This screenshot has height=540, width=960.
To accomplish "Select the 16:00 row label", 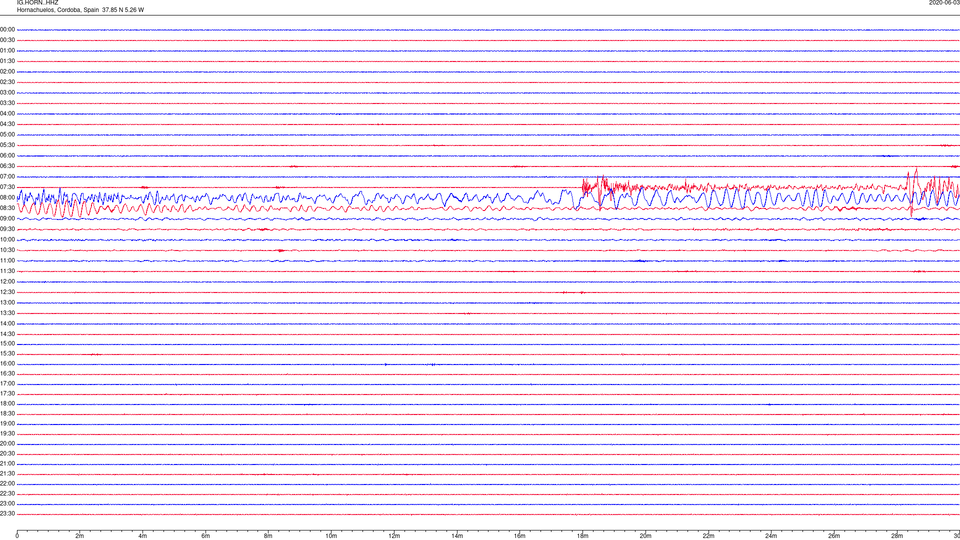I will tap(7, 364).
